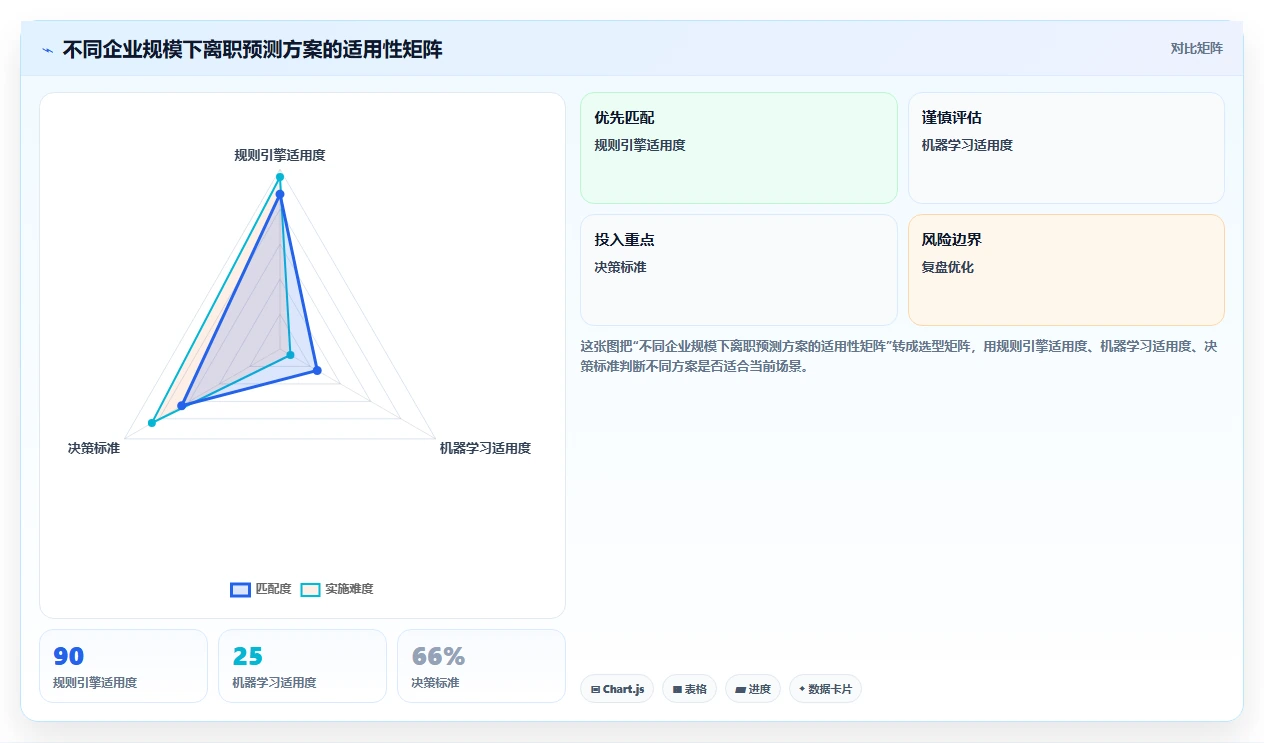
Task: Click 决策标准 text in 投入重点 card
Action: [620, 267]
